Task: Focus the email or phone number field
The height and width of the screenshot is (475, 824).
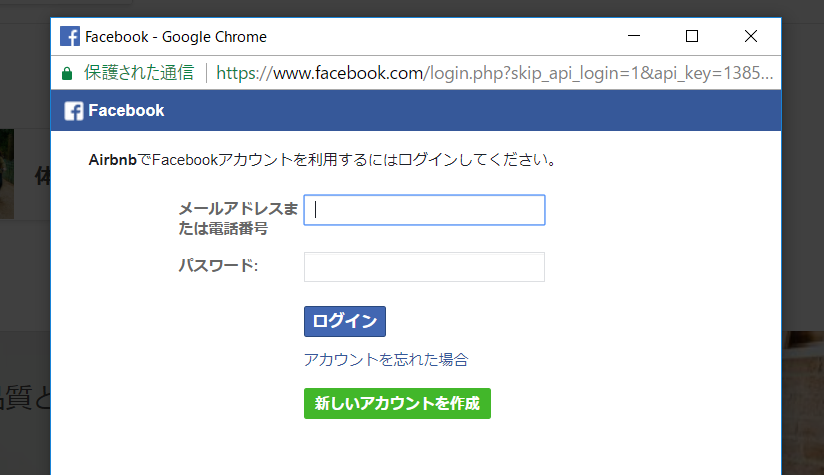Action: tap(424, 210)
